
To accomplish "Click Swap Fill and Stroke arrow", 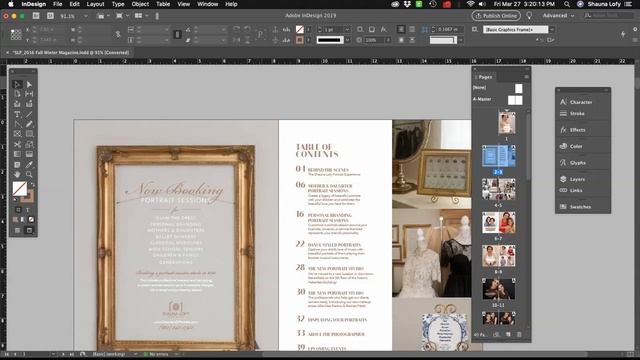I will 33,184.
